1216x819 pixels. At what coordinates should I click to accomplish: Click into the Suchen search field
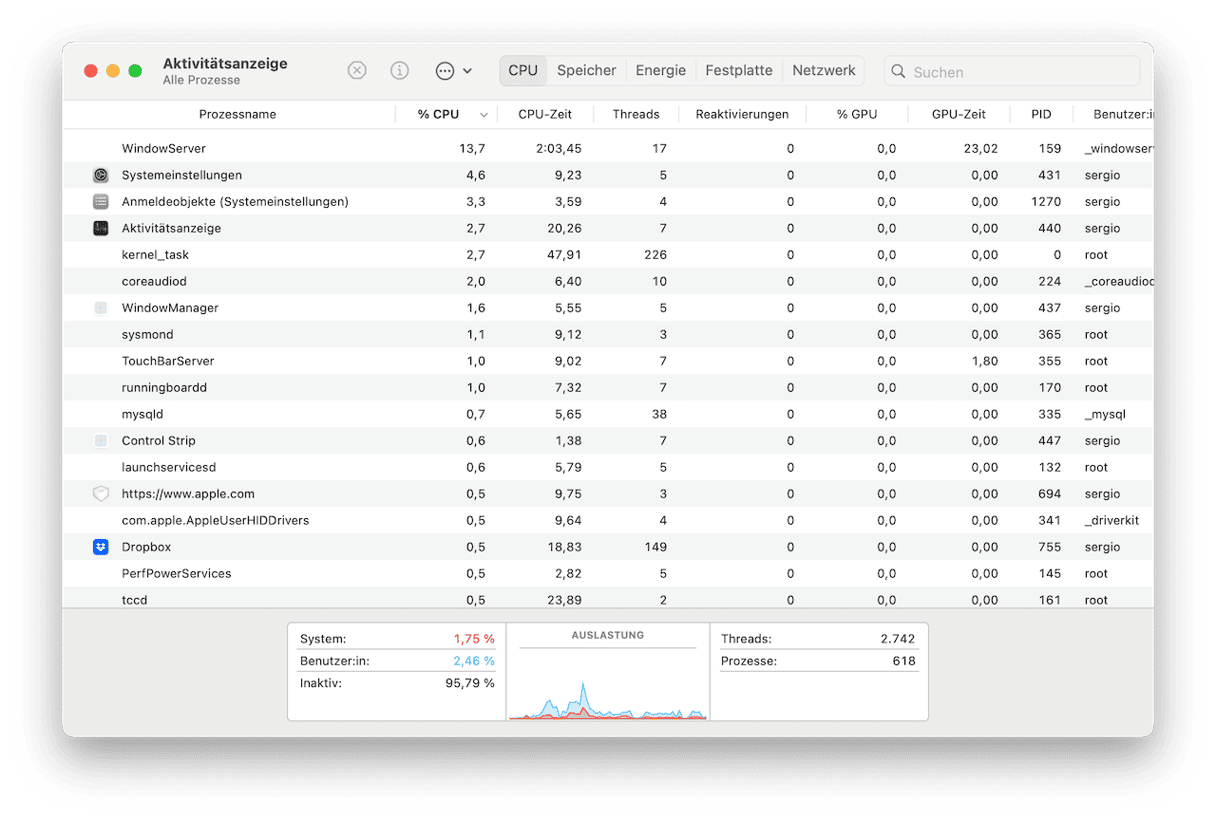[1020, 72]
